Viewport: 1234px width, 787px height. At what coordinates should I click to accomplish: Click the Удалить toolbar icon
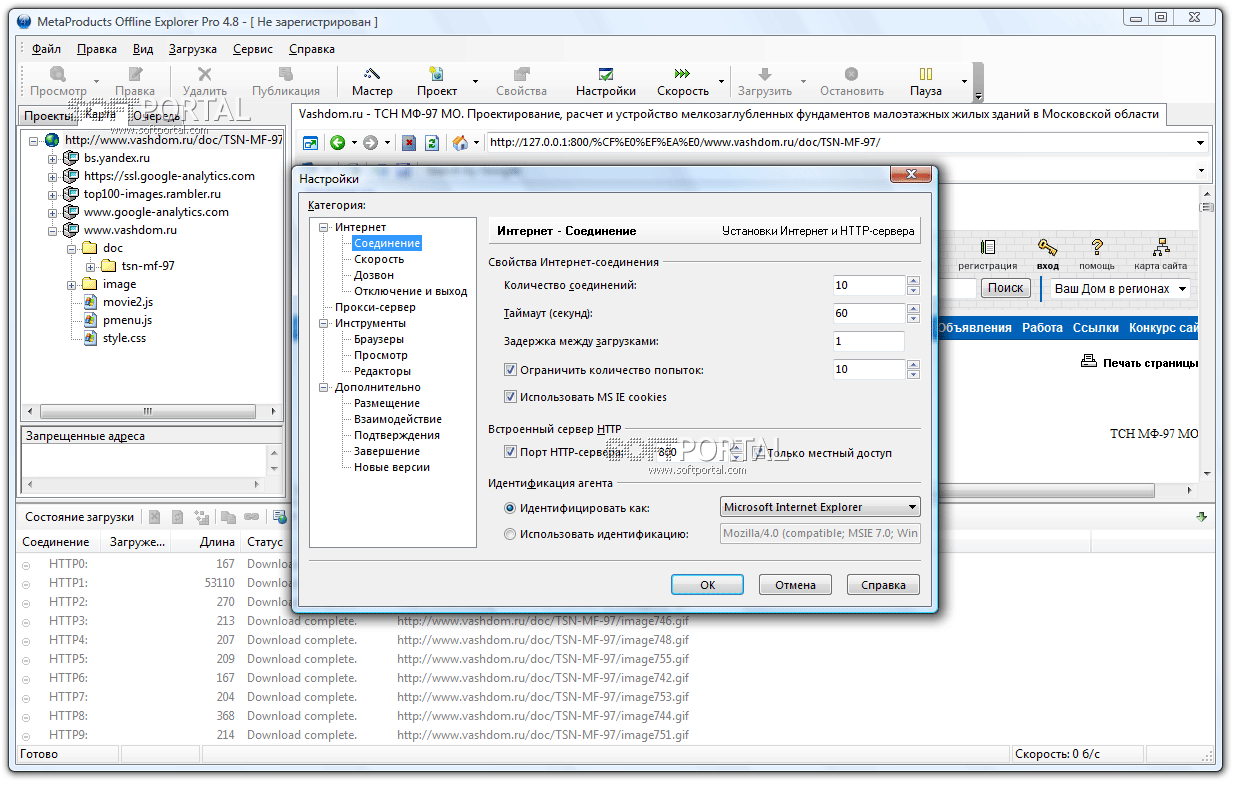point(205,74)
